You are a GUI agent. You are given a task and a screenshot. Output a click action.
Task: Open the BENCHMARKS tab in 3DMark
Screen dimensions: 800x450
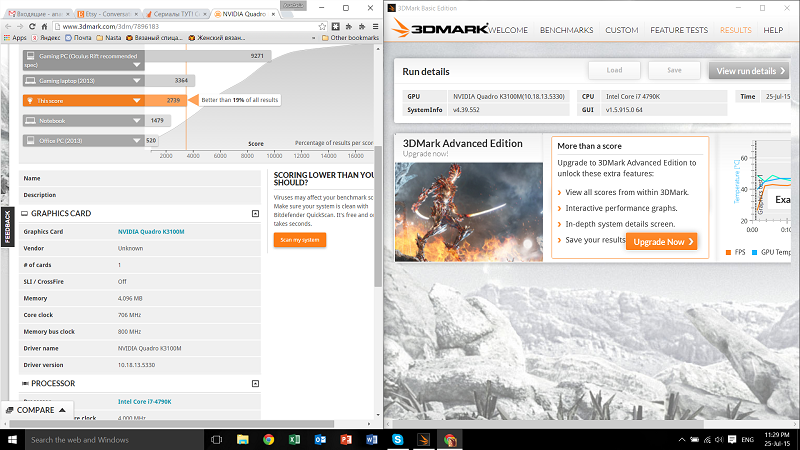[566, 31]
